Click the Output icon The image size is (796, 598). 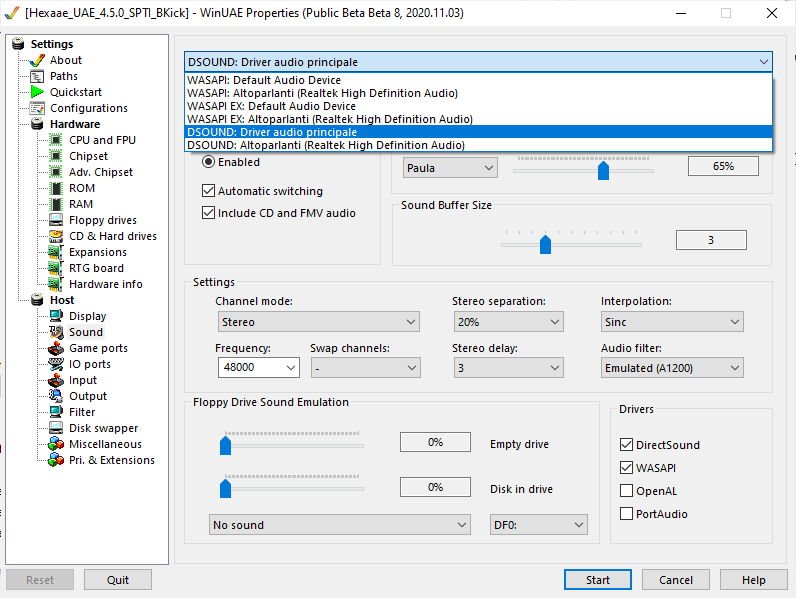pyautogui.click(x=56, y=396)
